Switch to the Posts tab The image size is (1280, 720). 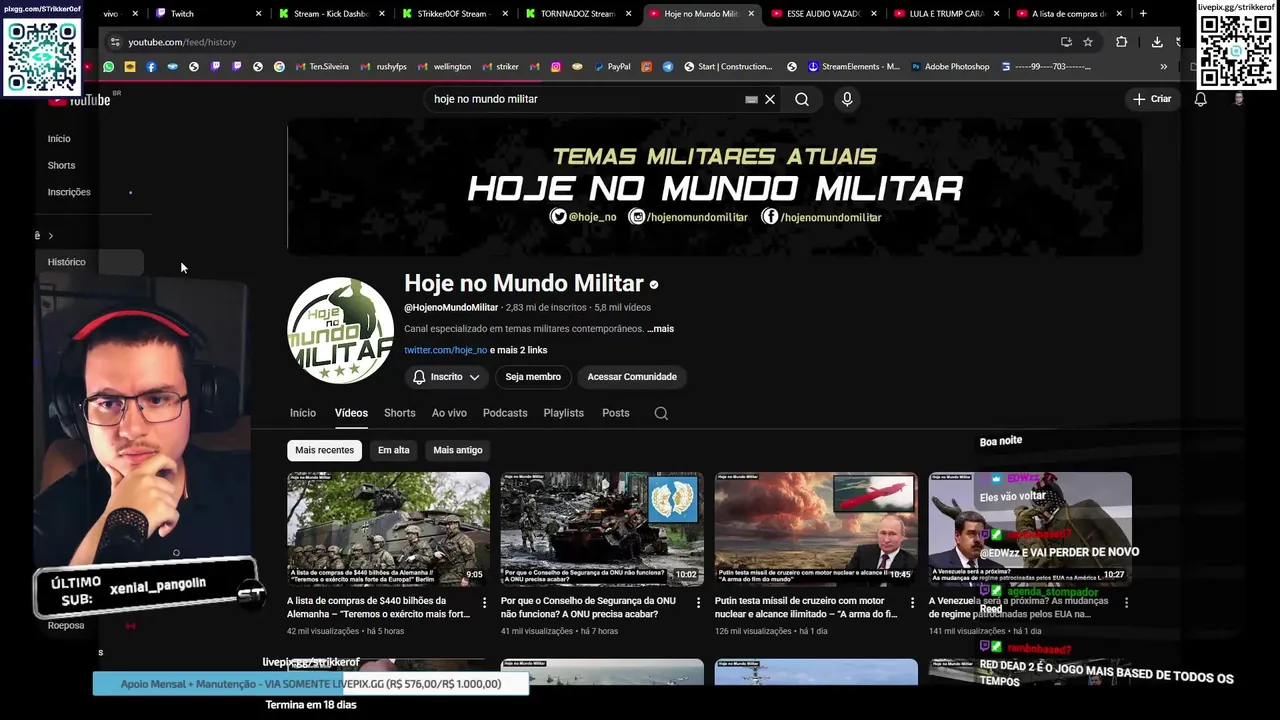(616, 413)
